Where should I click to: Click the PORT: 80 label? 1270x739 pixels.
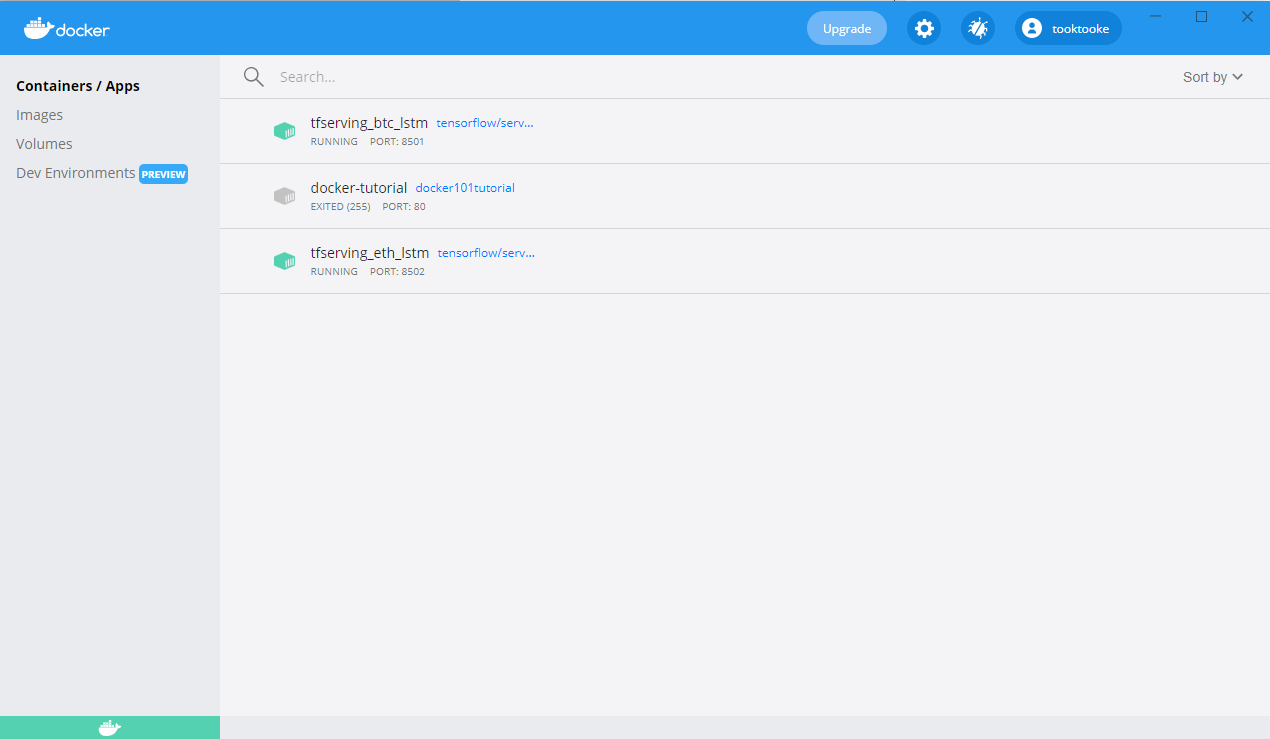(x=404, y=207)
